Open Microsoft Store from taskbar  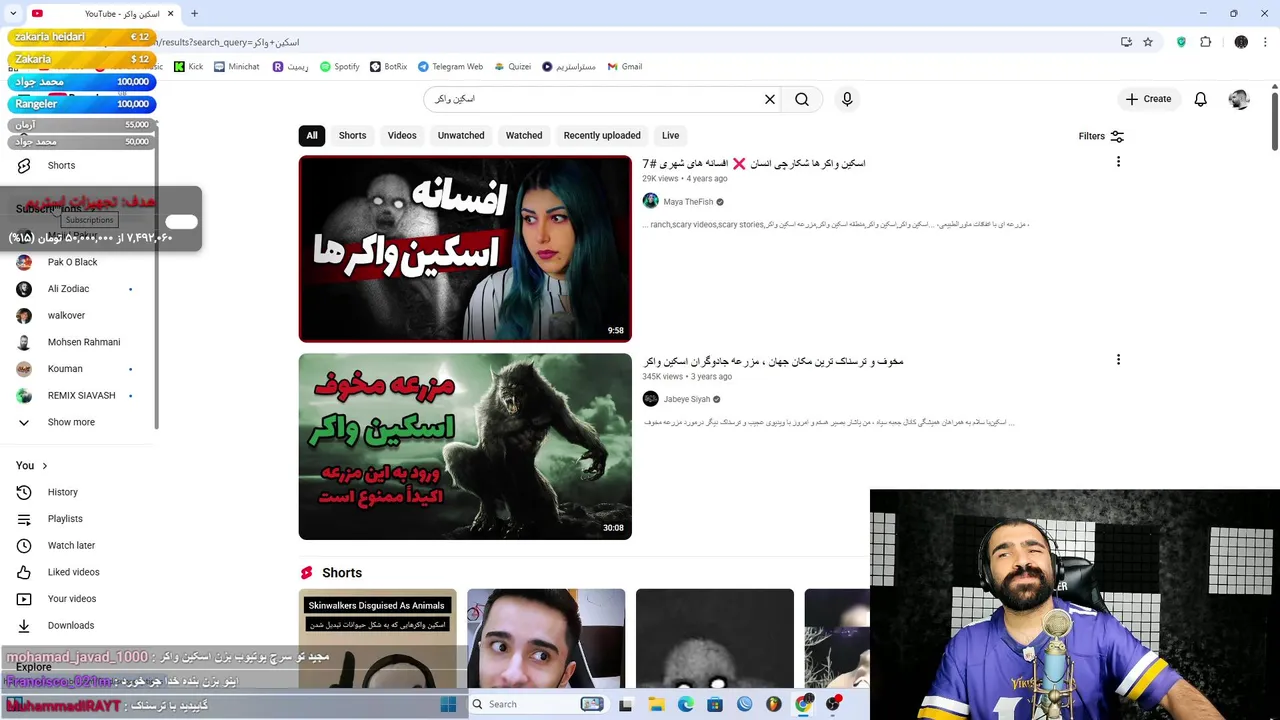(715, 704)
